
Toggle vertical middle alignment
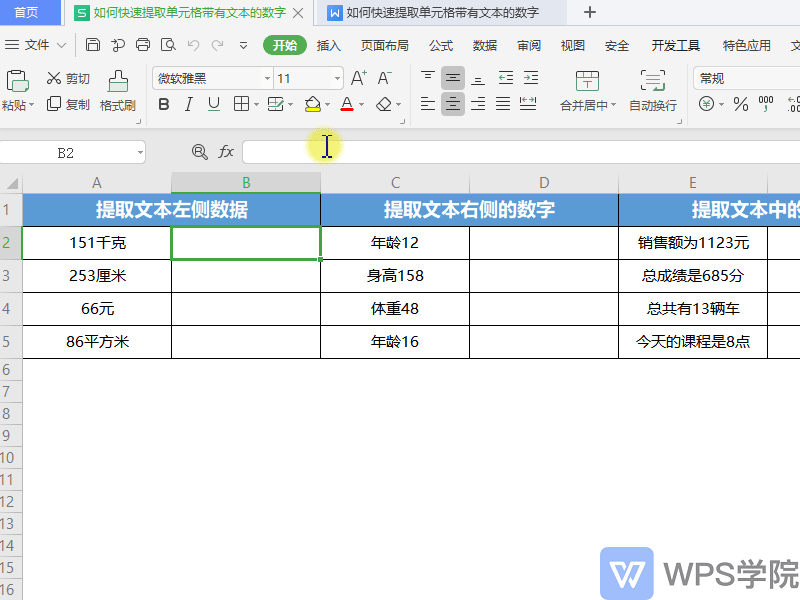(x=453, y=78)
